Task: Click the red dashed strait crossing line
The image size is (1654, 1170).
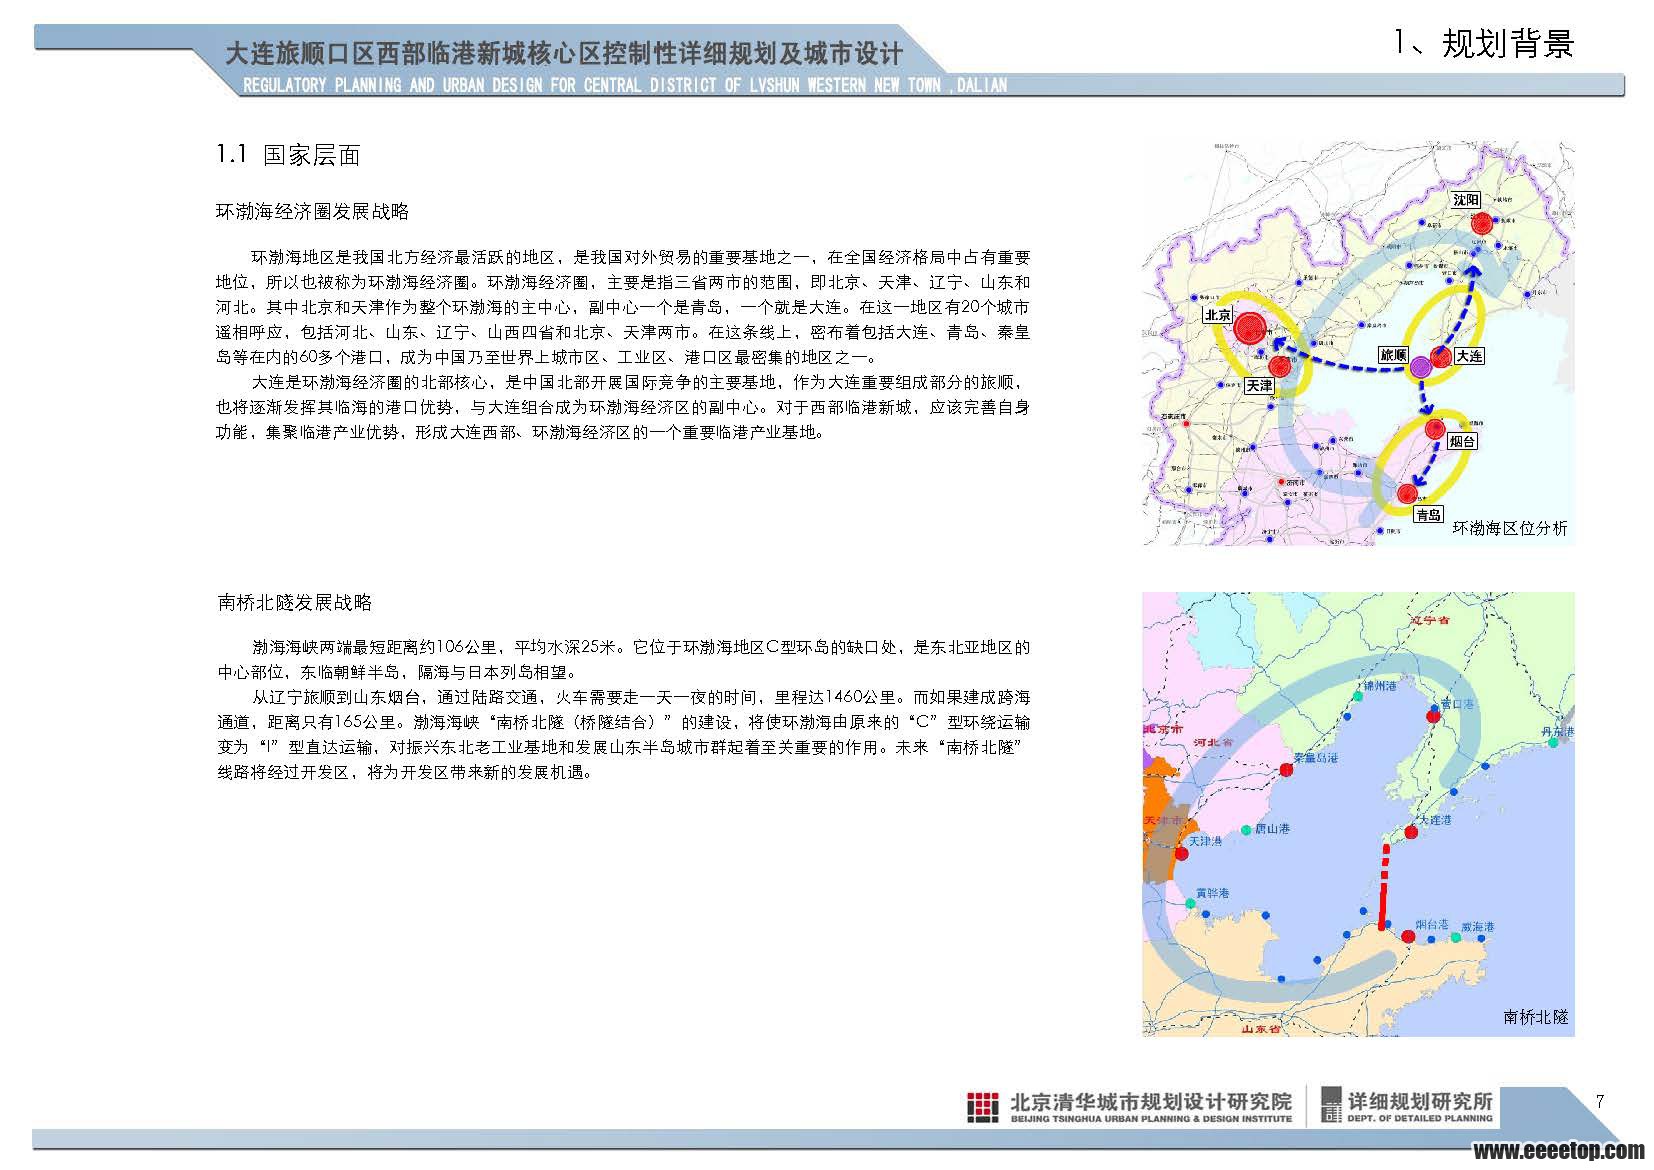Action: point(1384,888)
